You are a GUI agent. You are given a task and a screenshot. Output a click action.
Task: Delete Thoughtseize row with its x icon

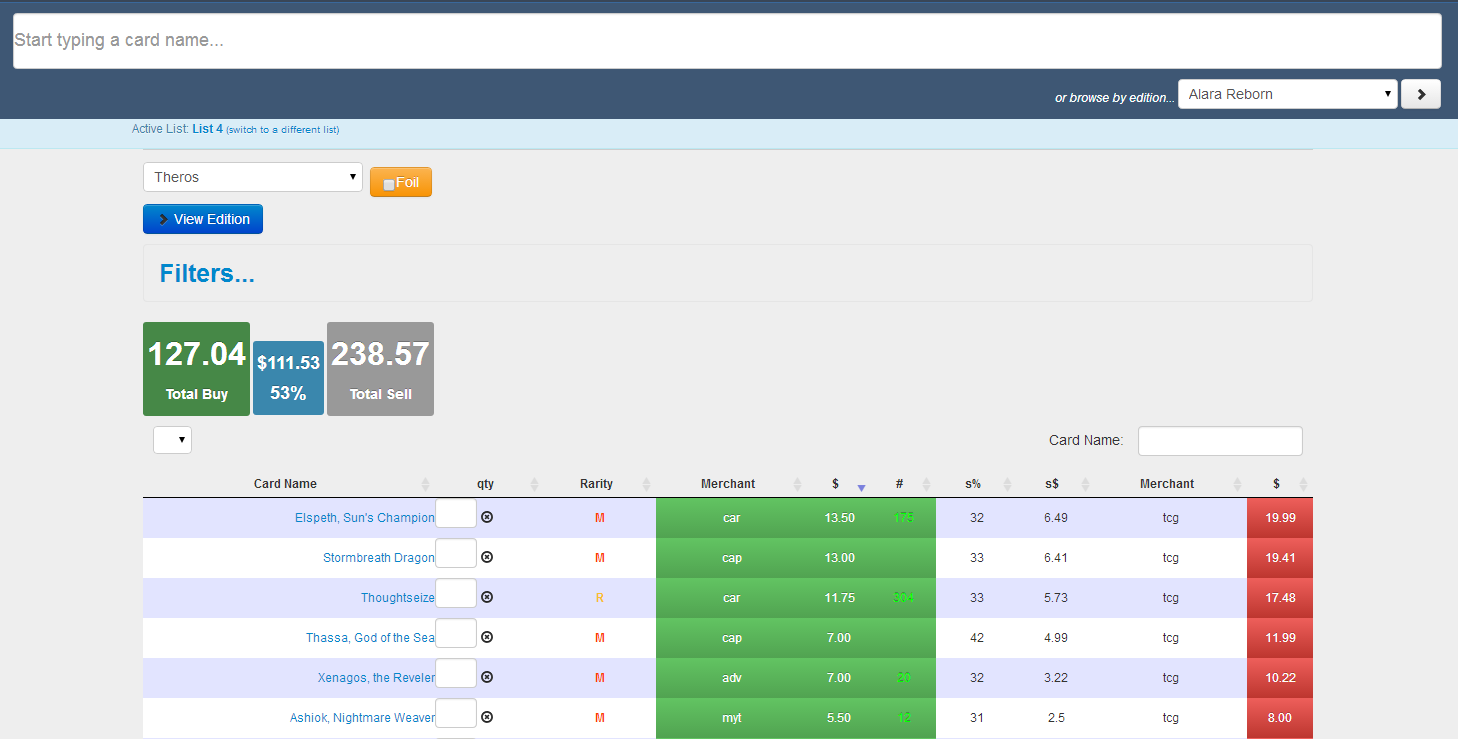pos(487,597)
